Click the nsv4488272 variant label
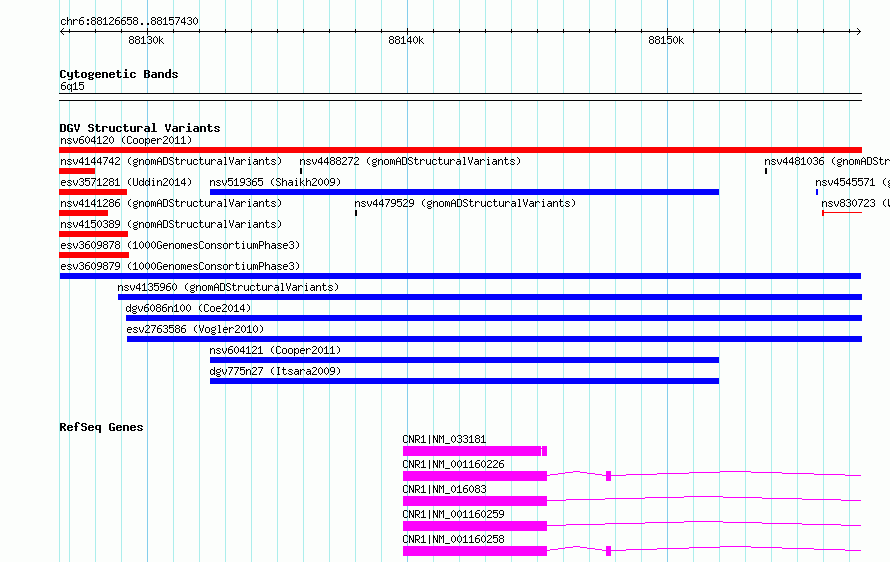Viewport: 890px width, 562px height. [x=410, y=161]
